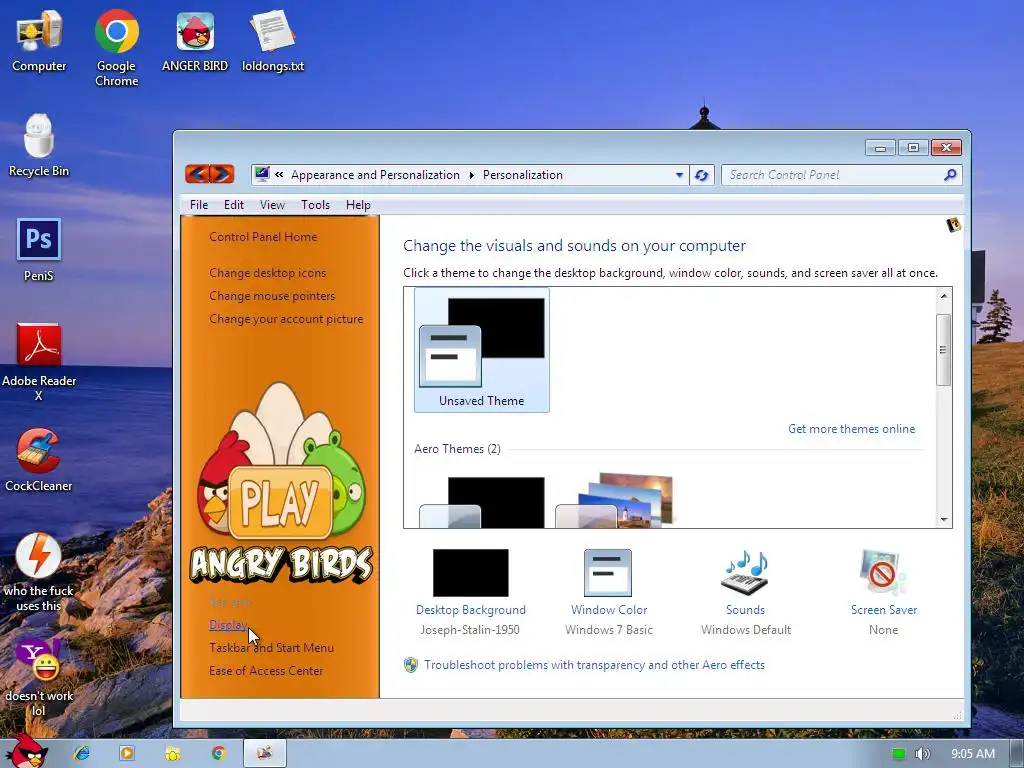Click the Personalization taskbar button
This screenshot has height=768, width=1024.
click(x=264, y=753)
